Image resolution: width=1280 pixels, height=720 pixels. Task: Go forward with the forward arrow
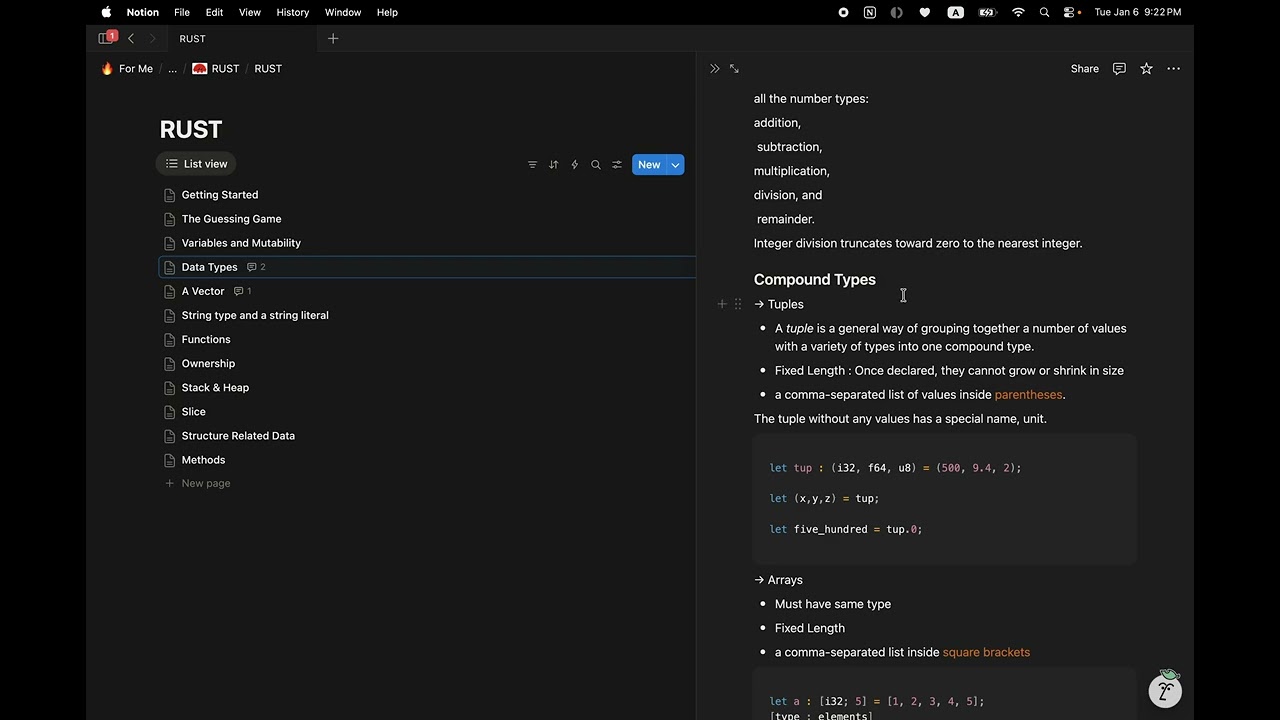(x=153, y=38)
